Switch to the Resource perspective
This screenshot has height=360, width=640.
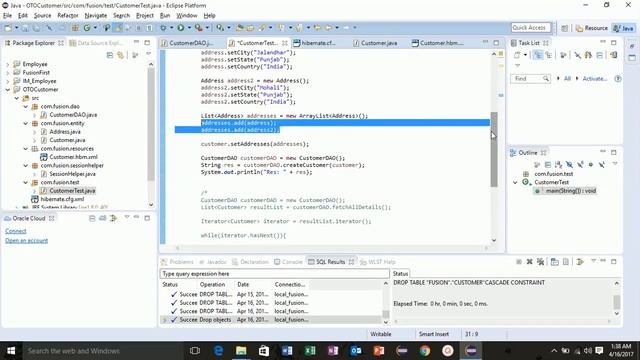pyautogui.click(x=592, y=28)
